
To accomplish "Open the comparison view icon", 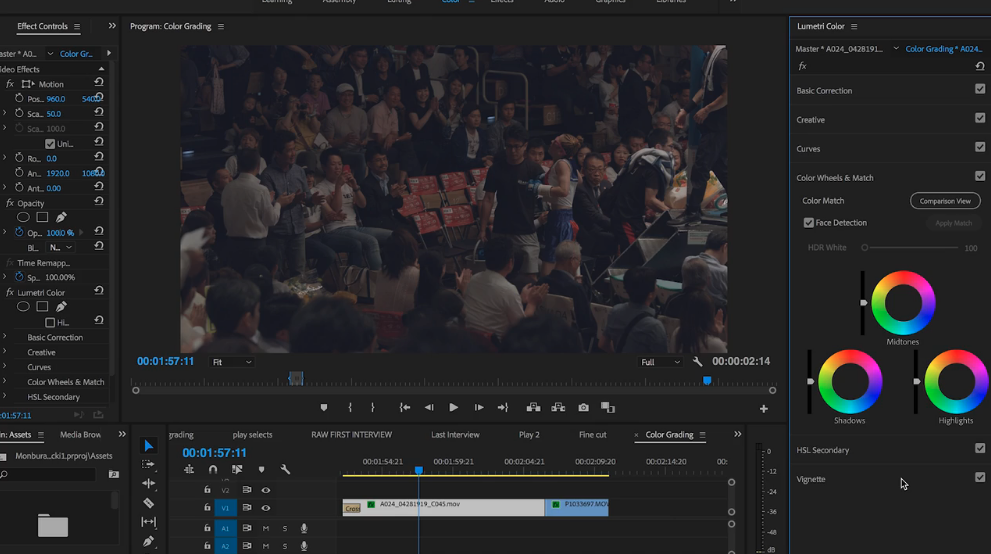I will pos(607,407).
